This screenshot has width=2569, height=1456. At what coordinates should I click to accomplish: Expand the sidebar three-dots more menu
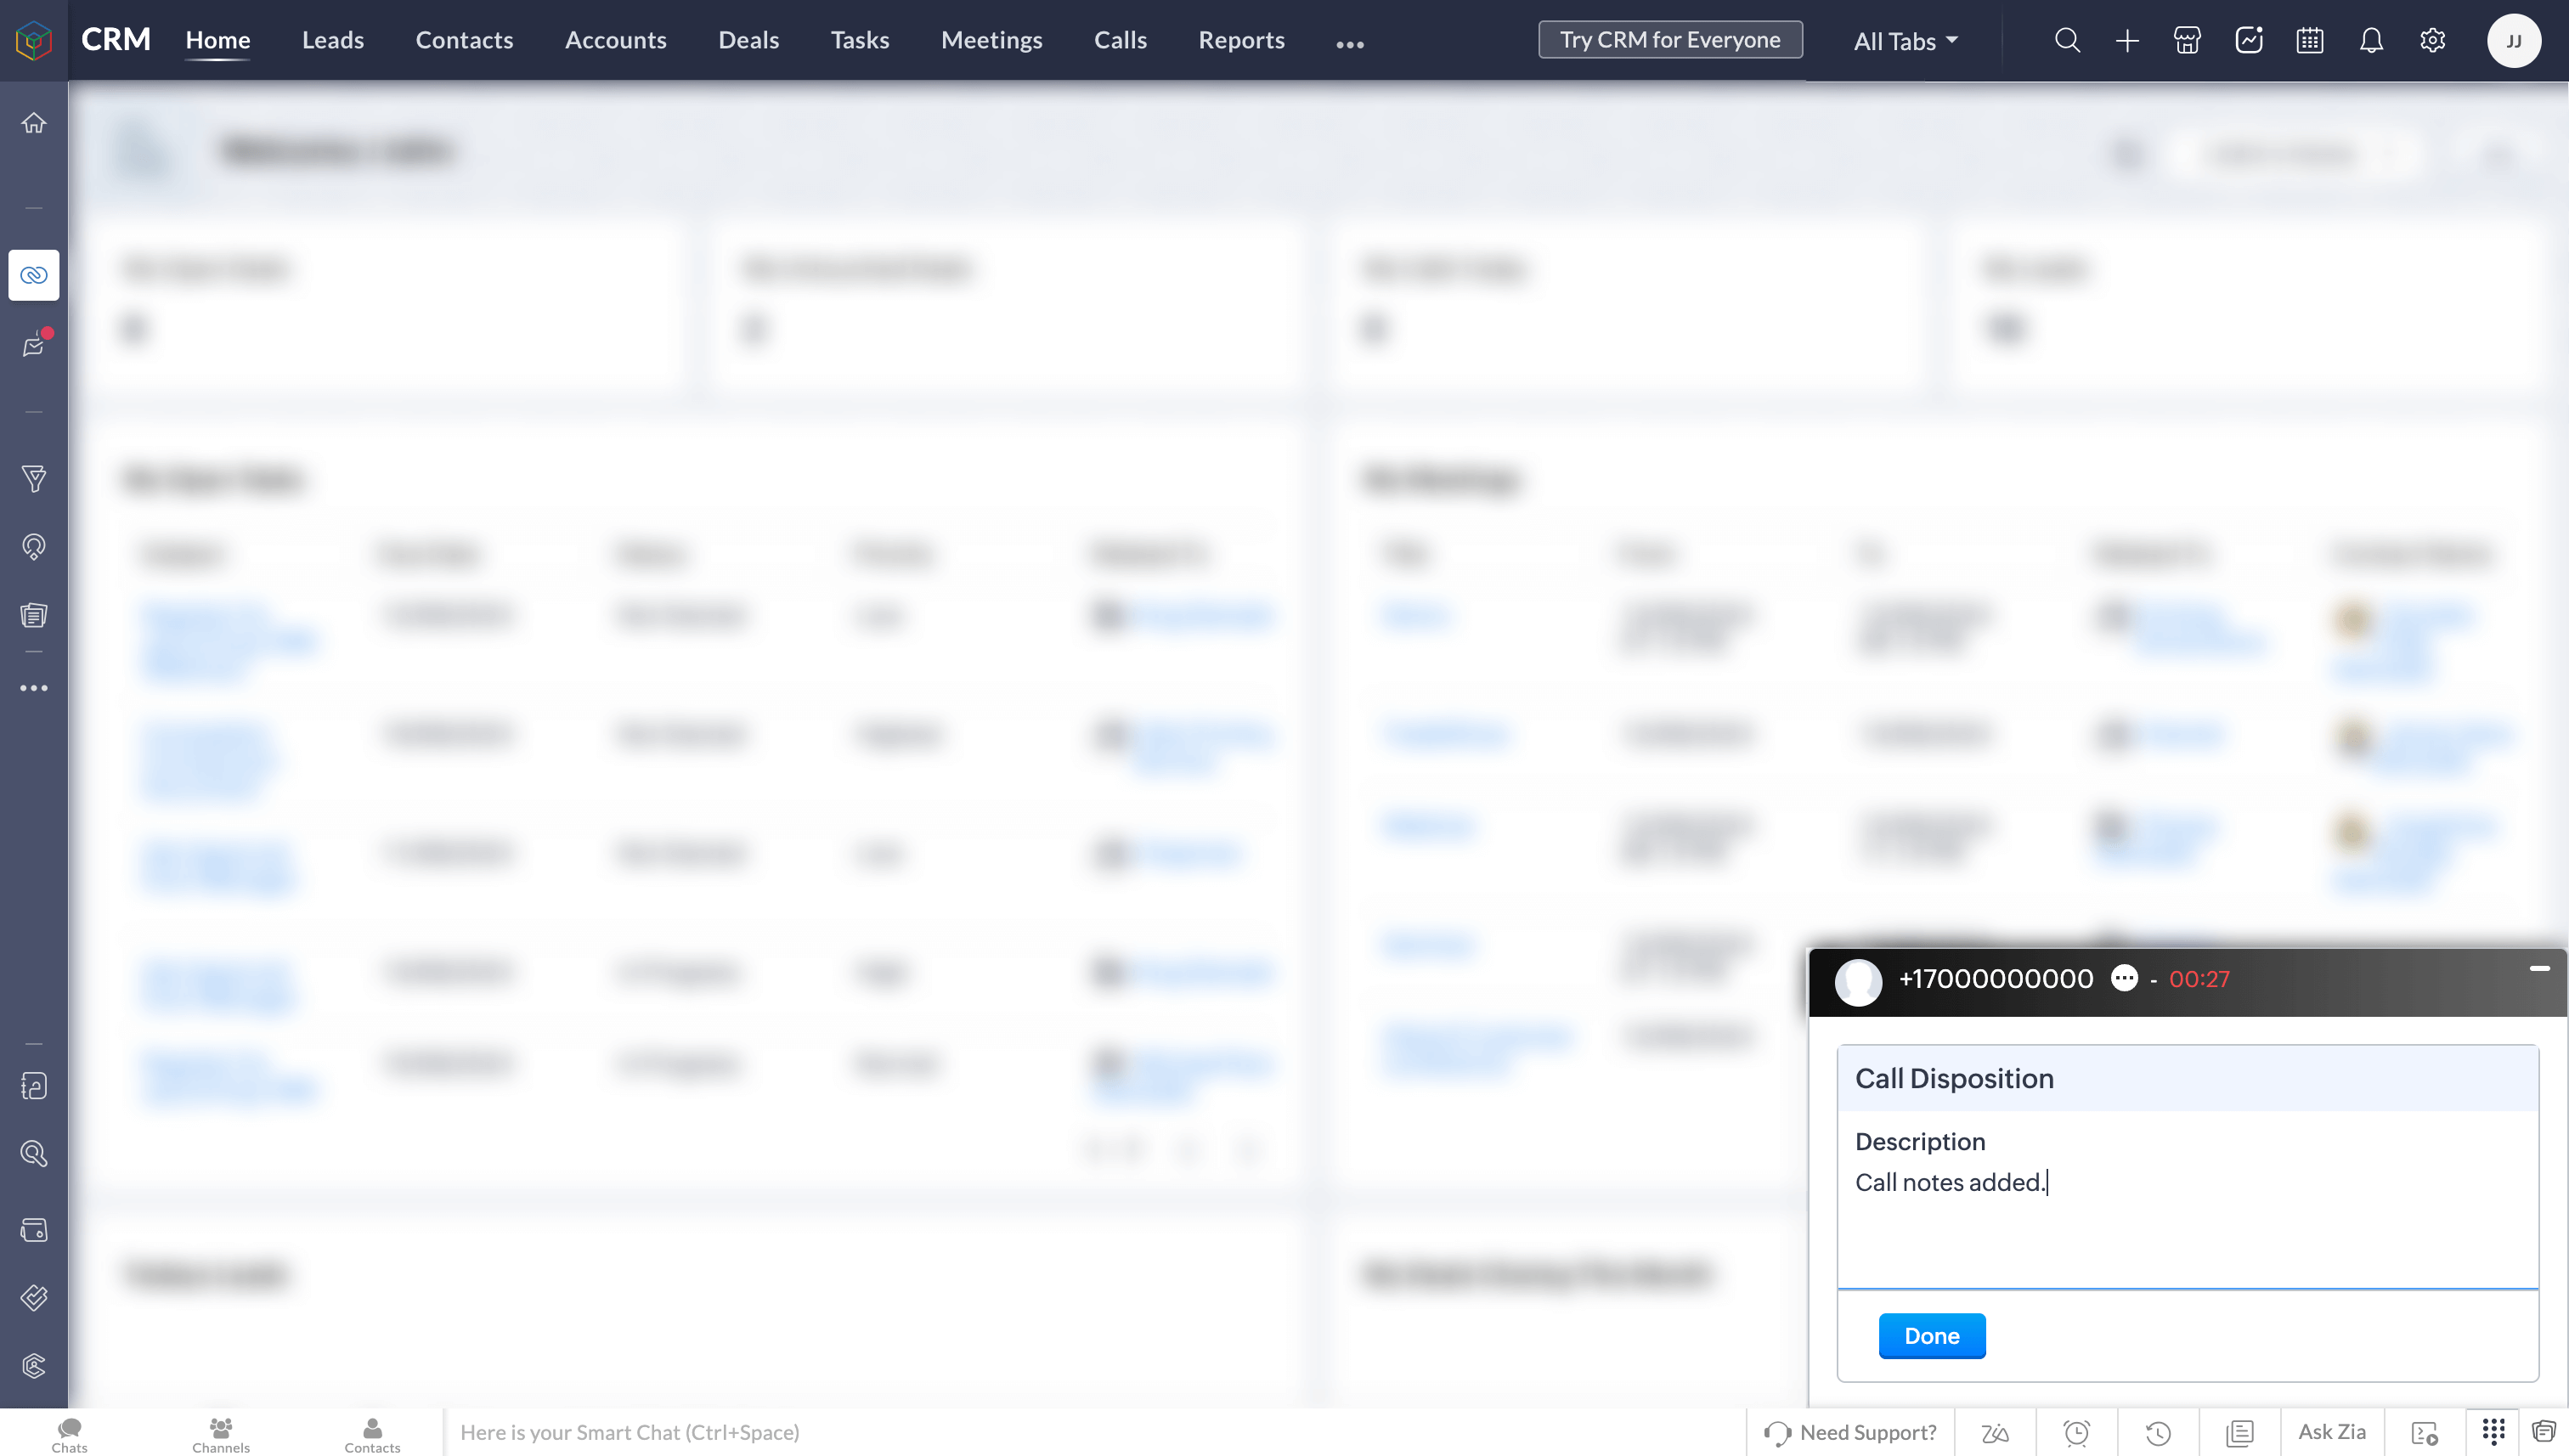[x=34, y=688]
